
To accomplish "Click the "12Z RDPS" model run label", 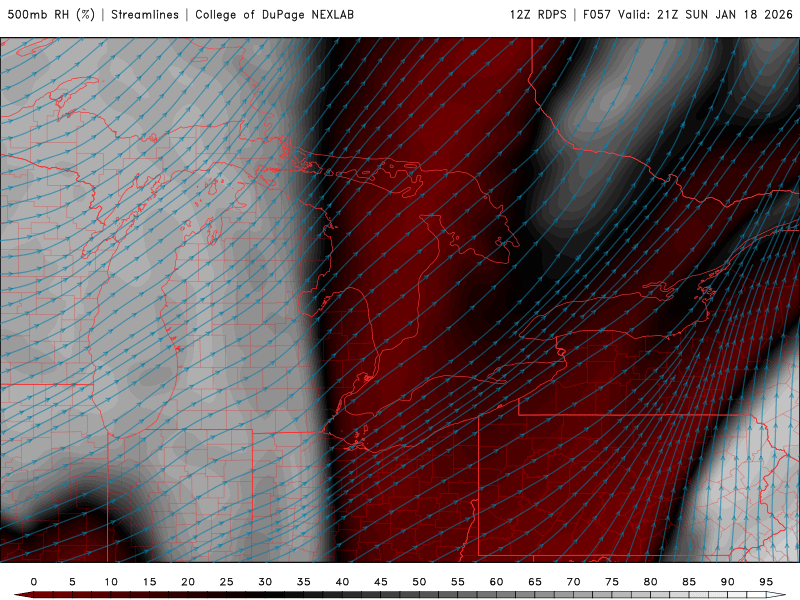I will coord(538,14).
